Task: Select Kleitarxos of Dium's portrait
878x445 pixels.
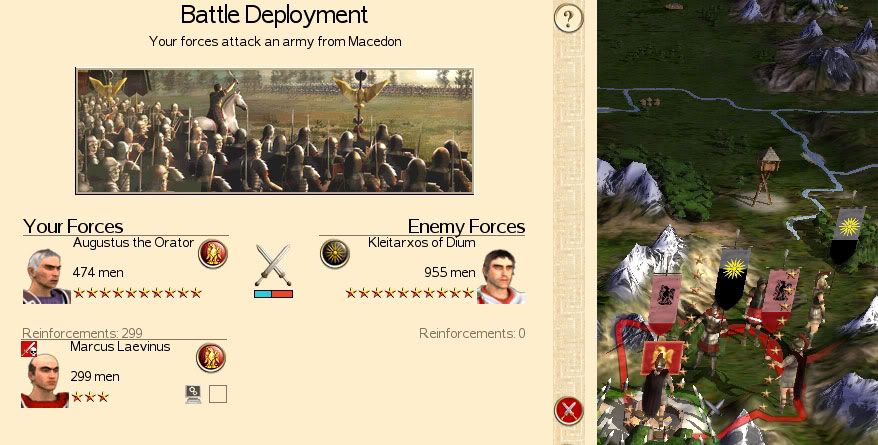Action: coord(501,277)
